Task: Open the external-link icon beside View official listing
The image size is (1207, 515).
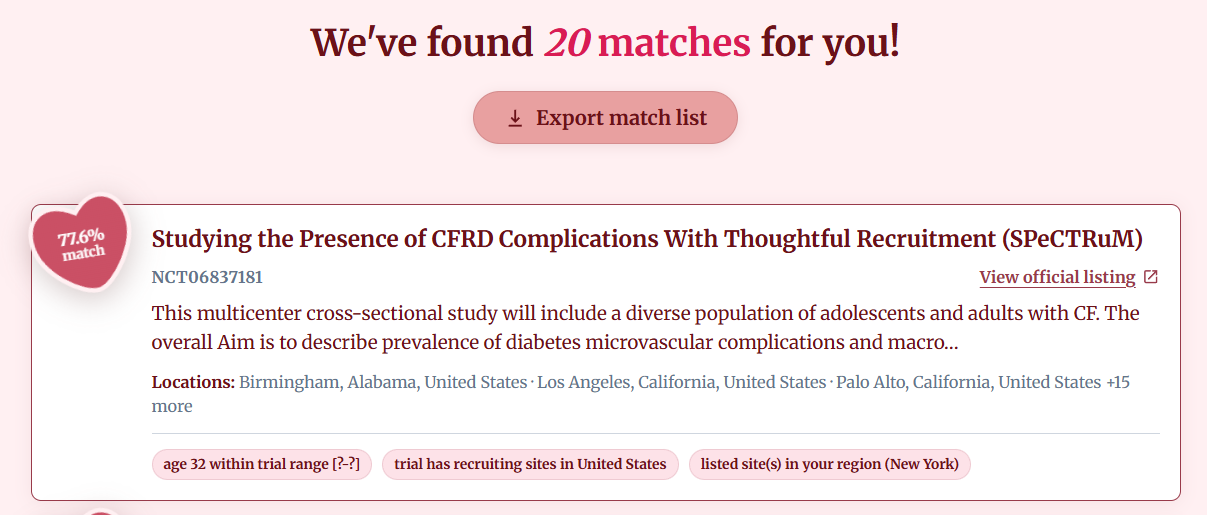Action: click(x=1151, y=277)
